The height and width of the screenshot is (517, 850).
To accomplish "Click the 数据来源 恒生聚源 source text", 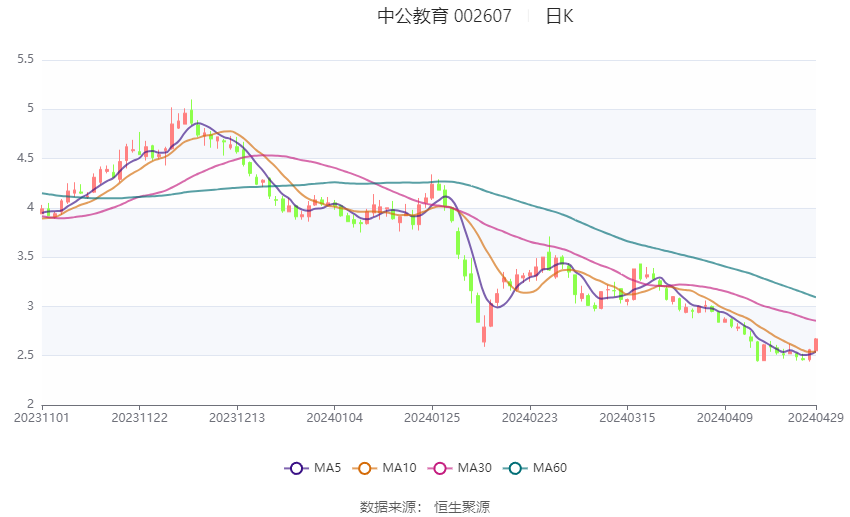I will click(x=425, y=507).
